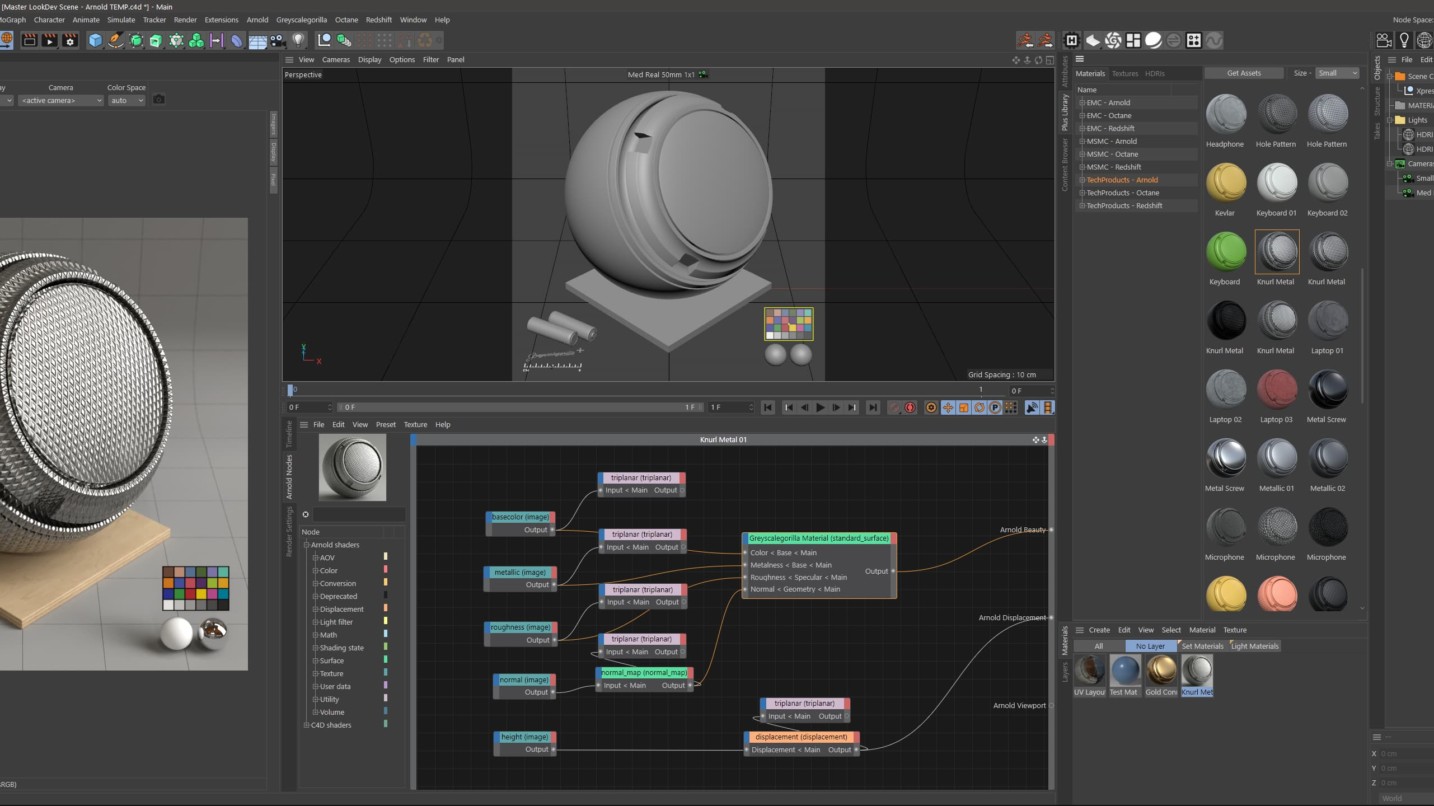Toggle the position keyframe recording icon
The width and height of the screenshot is (1434, 806).
[x=947, y=407]
